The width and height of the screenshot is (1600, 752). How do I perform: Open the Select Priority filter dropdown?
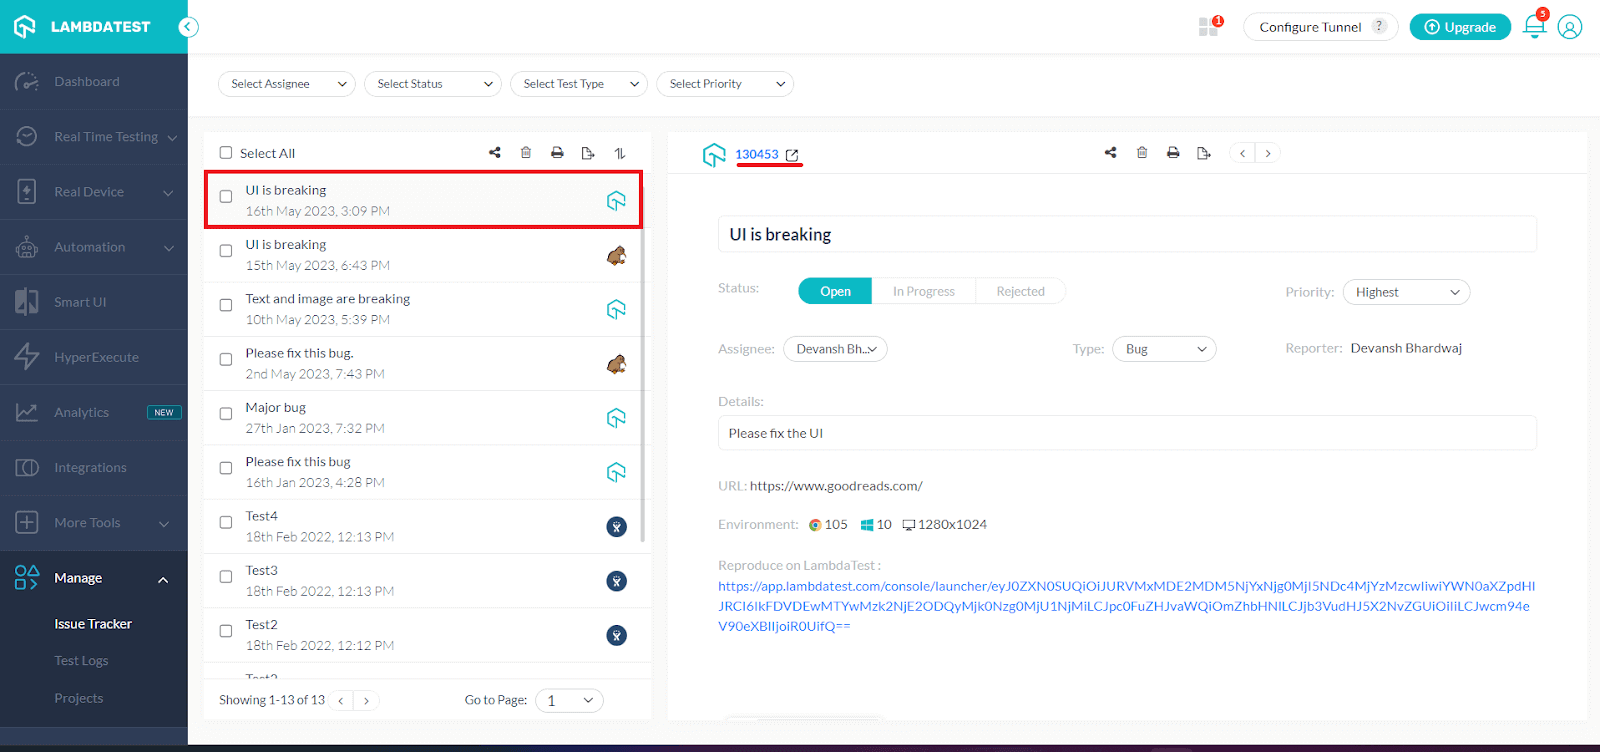click(x=725, y=84)
